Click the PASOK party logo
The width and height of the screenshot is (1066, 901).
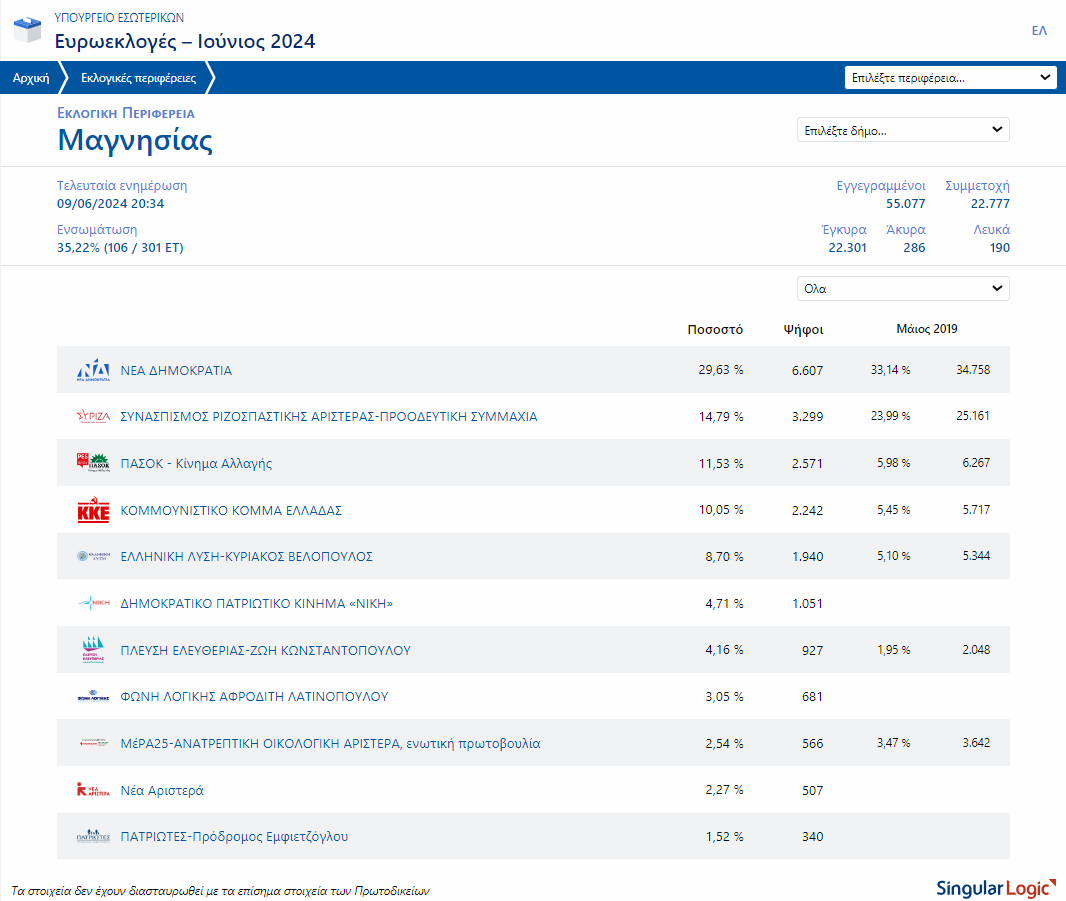pos(93,462)
